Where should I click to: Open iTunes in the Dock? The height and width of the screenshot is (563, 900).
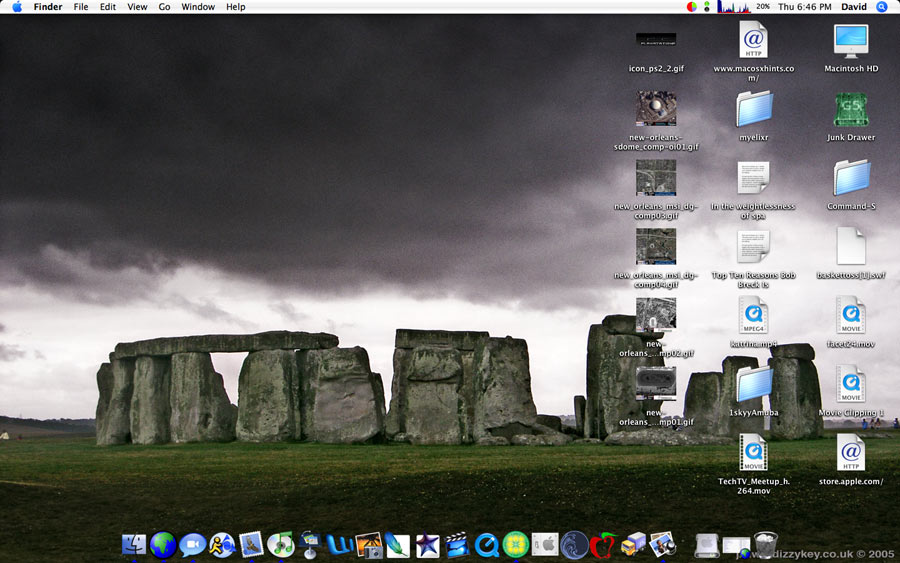pos(280,544)
